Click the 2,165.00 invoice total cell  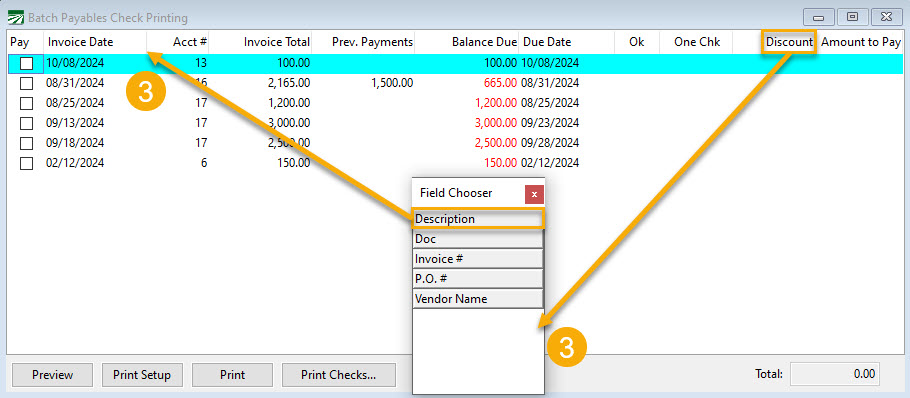289,83
